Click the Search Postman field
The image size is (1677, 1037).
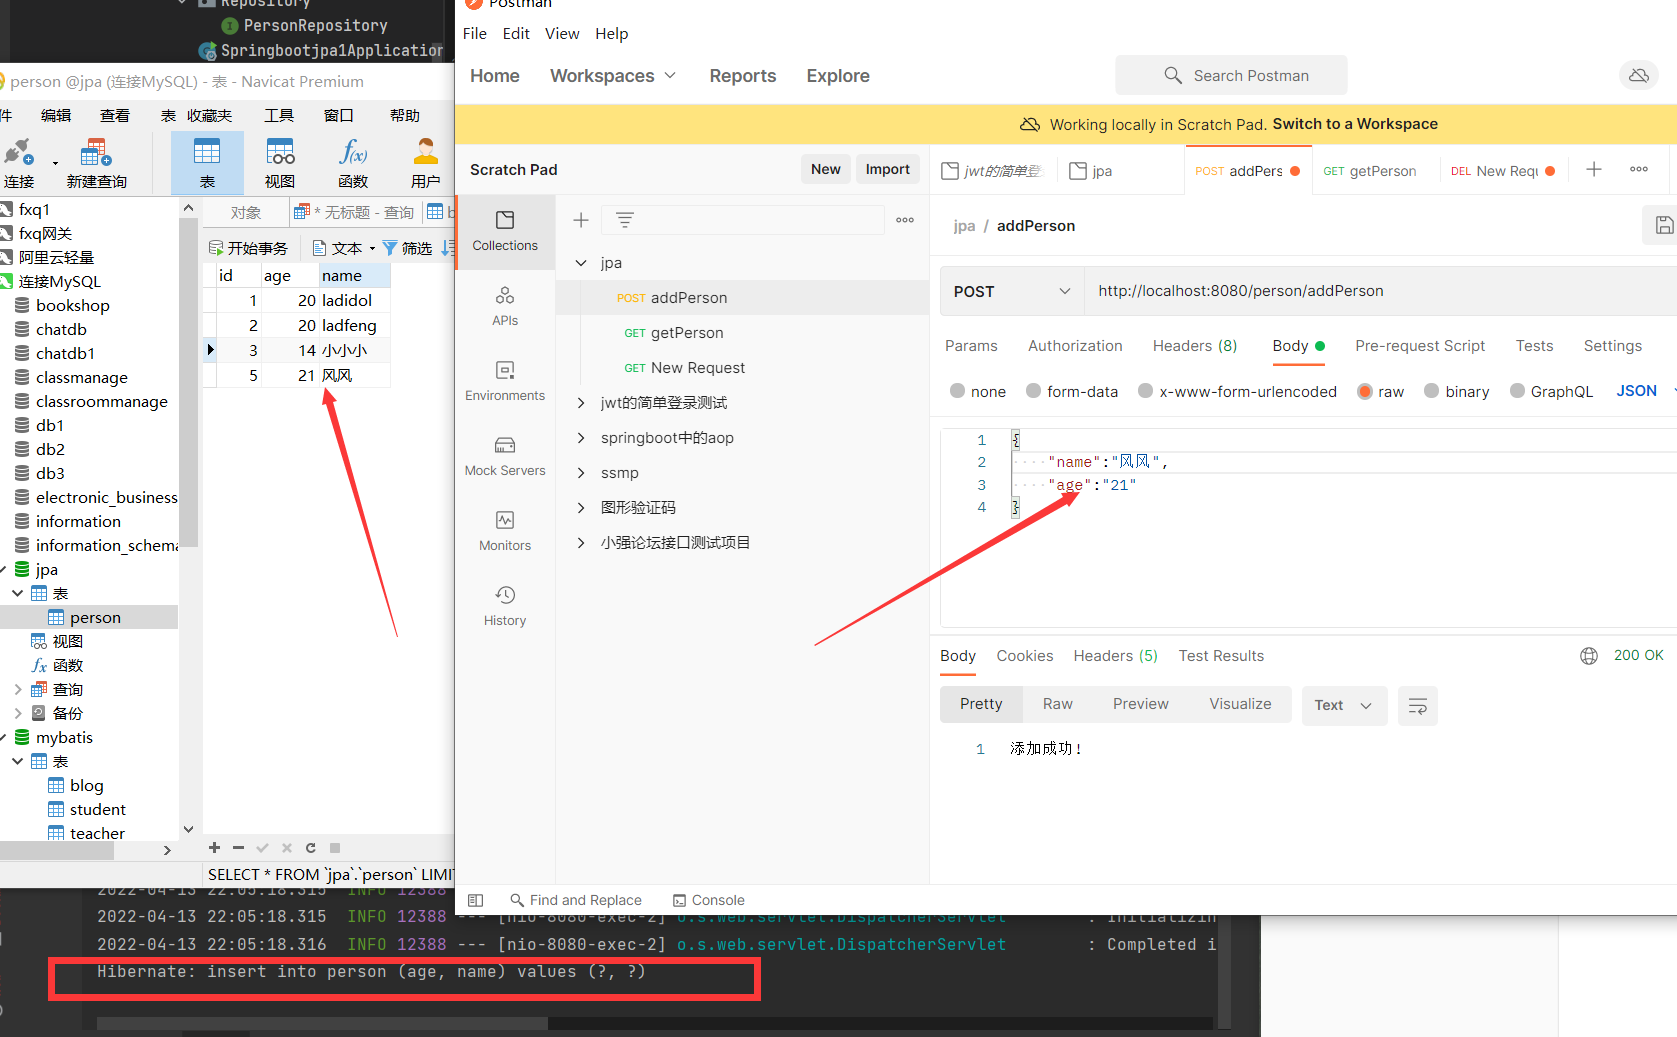(1231, 75)
